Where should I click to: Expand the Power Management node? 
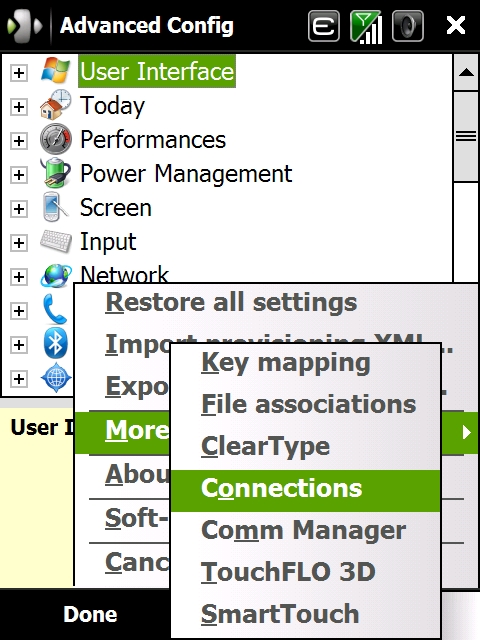point(18,175)
